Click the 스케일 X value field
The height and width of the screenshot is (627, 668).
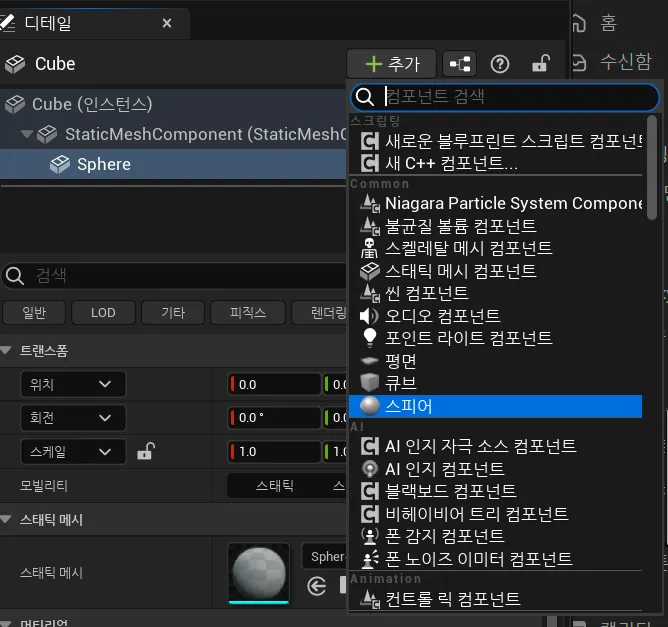[274, 452]
